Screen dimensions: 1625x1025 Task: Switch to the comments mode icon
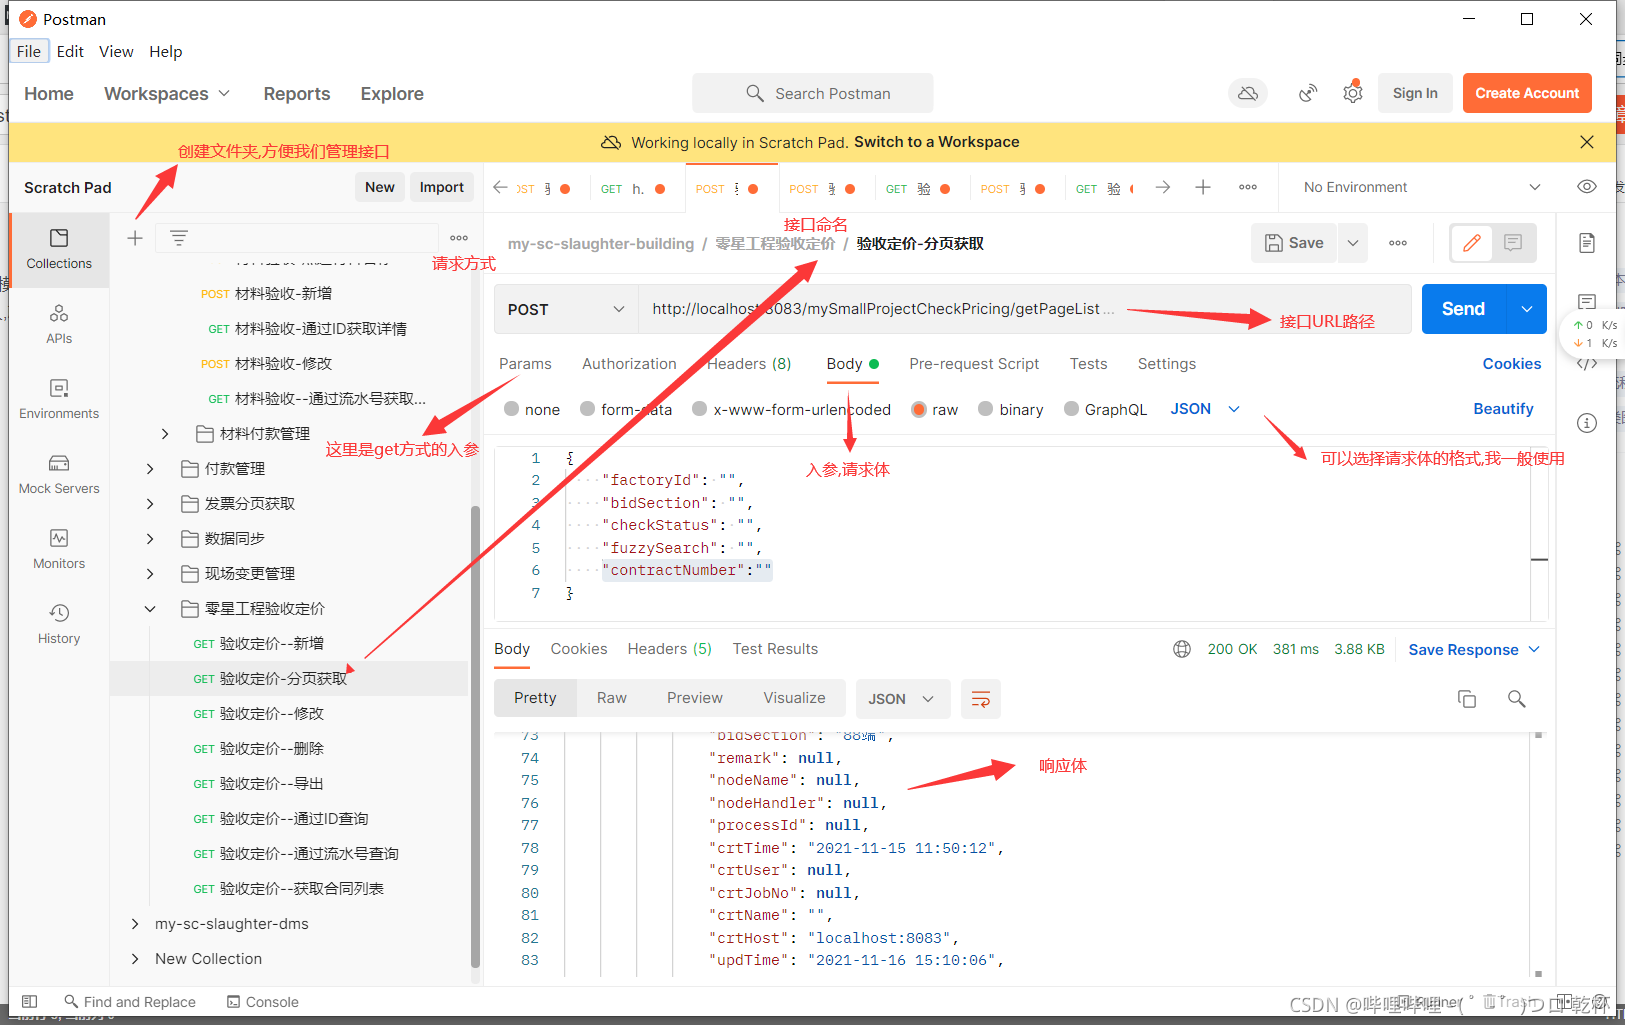(x=1513, y=243)
